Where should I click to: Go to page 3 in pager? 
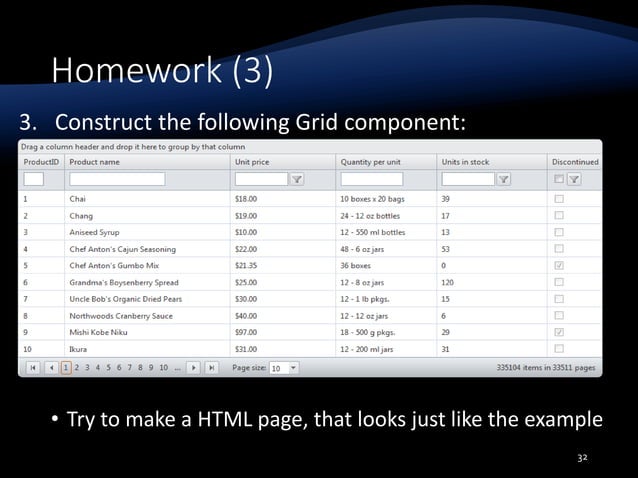point(87,368)
